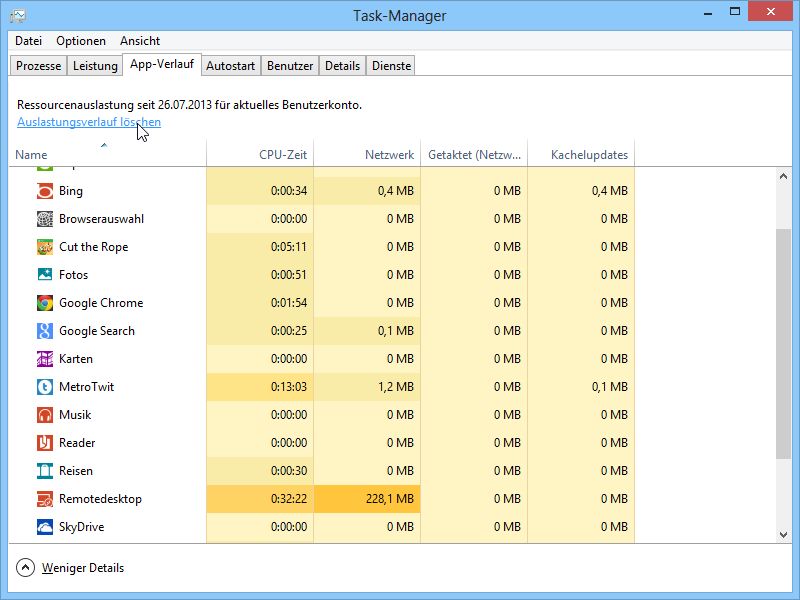Select the Browserauswahl row name
Screen dimensions: 800x600
102,219
